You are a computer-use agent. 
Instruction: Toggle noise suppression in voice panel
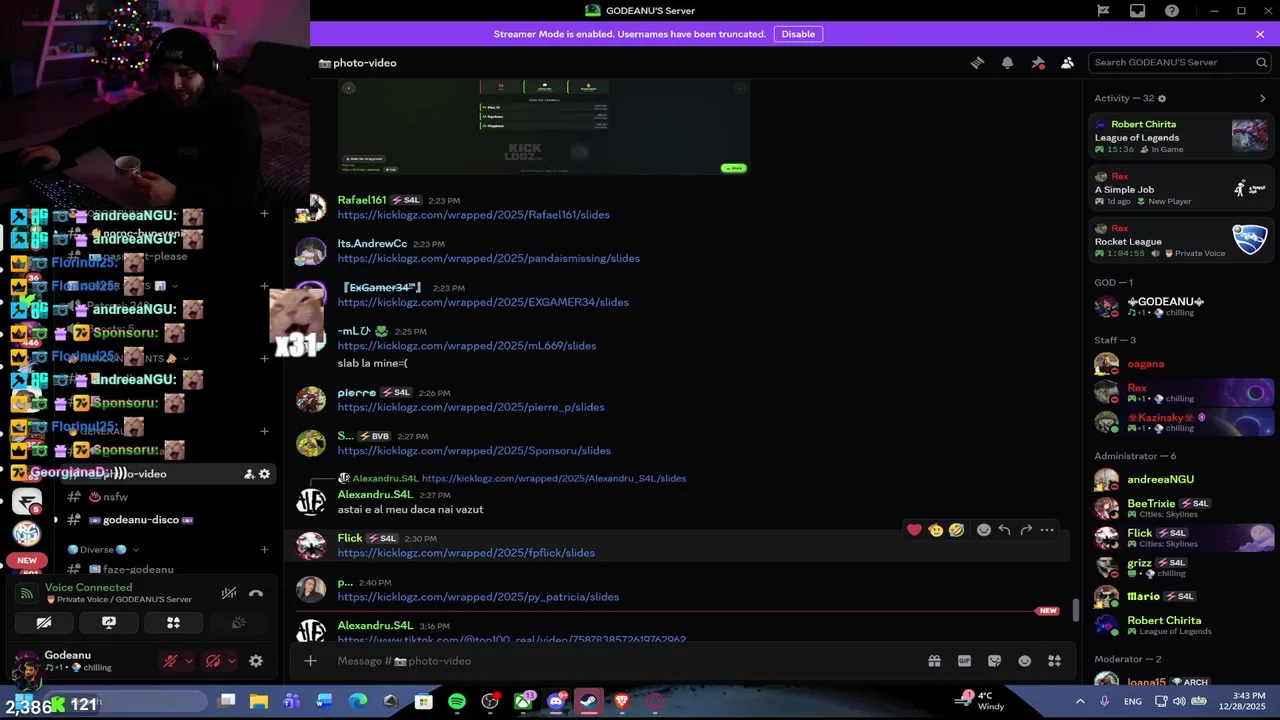tap(229, 593)
